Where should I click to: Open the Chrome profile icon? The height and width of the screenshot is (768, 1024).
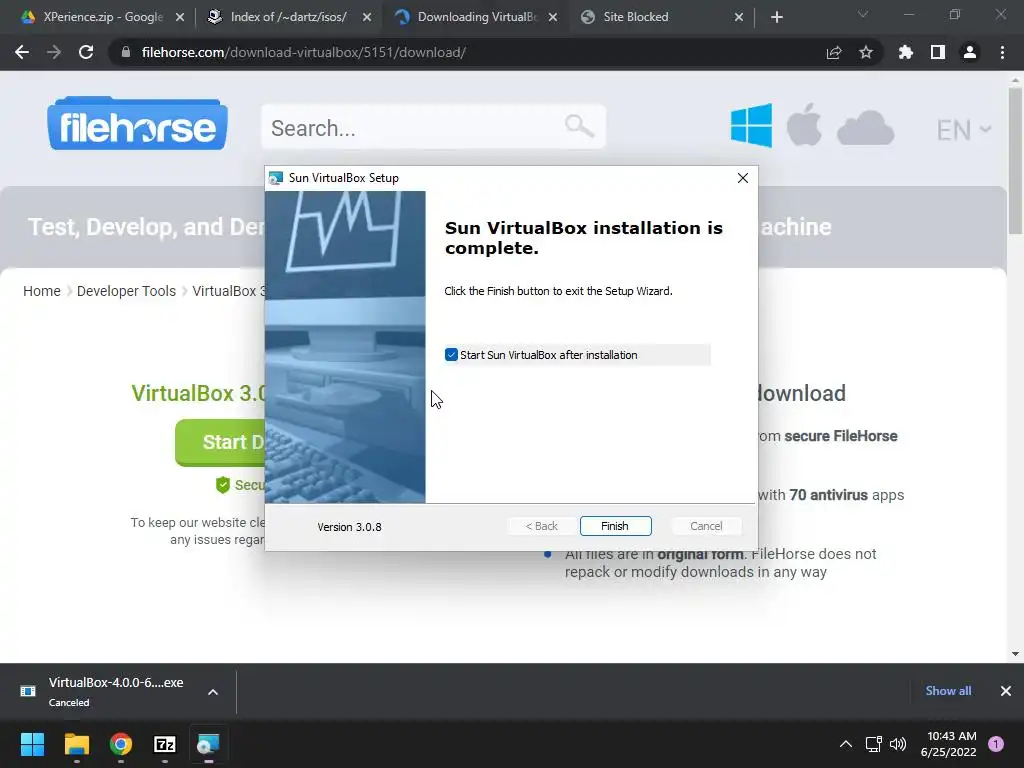[x=970, y=52]
